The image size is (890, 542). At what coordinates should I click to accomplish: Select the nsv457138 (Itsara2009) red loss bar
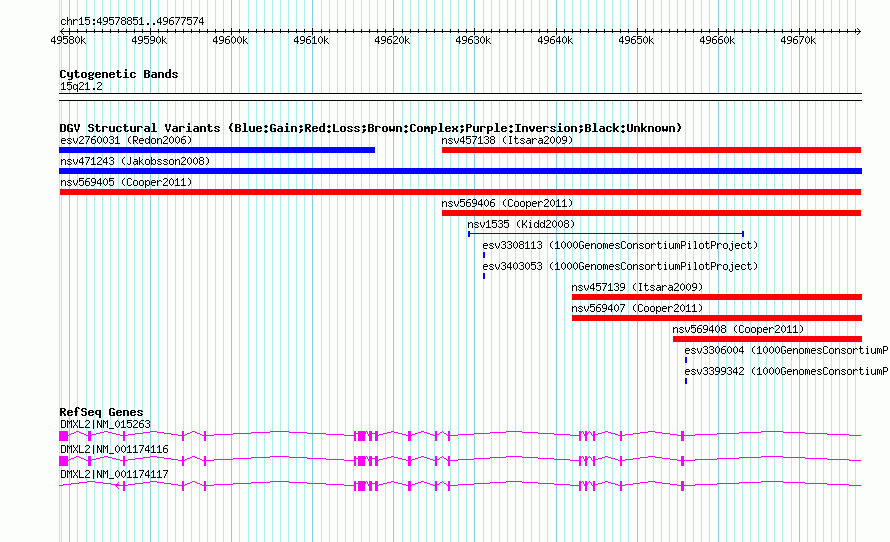coord(652,150)
